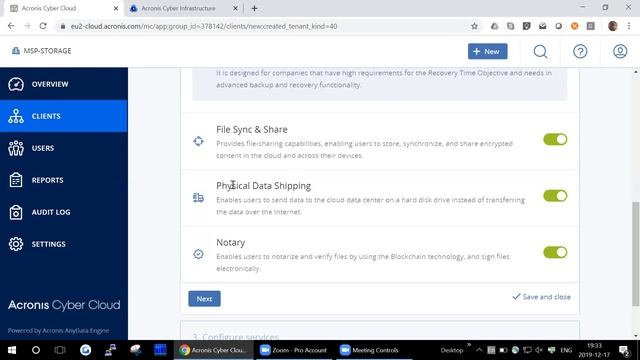This screenshot has height=360, width=640.
Task: Click the Settings gear icon
Action: (x=16, y=244)
